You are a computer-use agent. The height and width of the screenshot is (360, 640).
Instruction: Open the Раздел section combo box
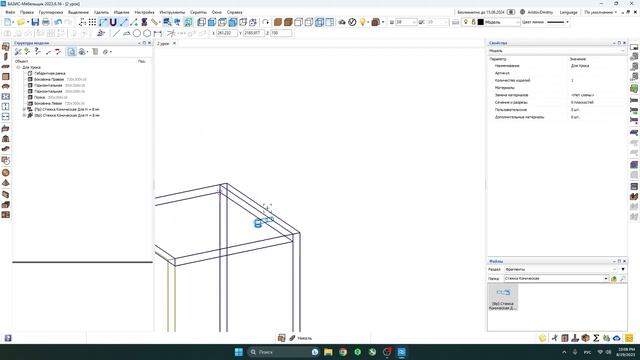tap(560, 269)
